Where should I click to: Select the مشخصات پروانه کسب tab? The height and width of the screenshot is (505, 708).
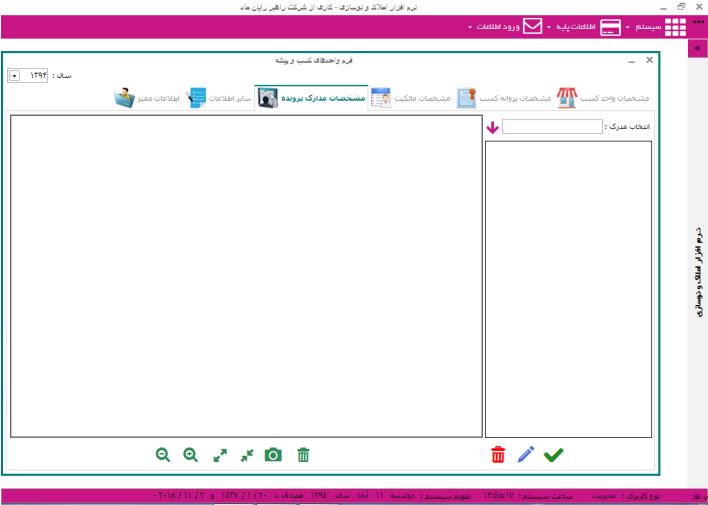(x=504, y=99)
